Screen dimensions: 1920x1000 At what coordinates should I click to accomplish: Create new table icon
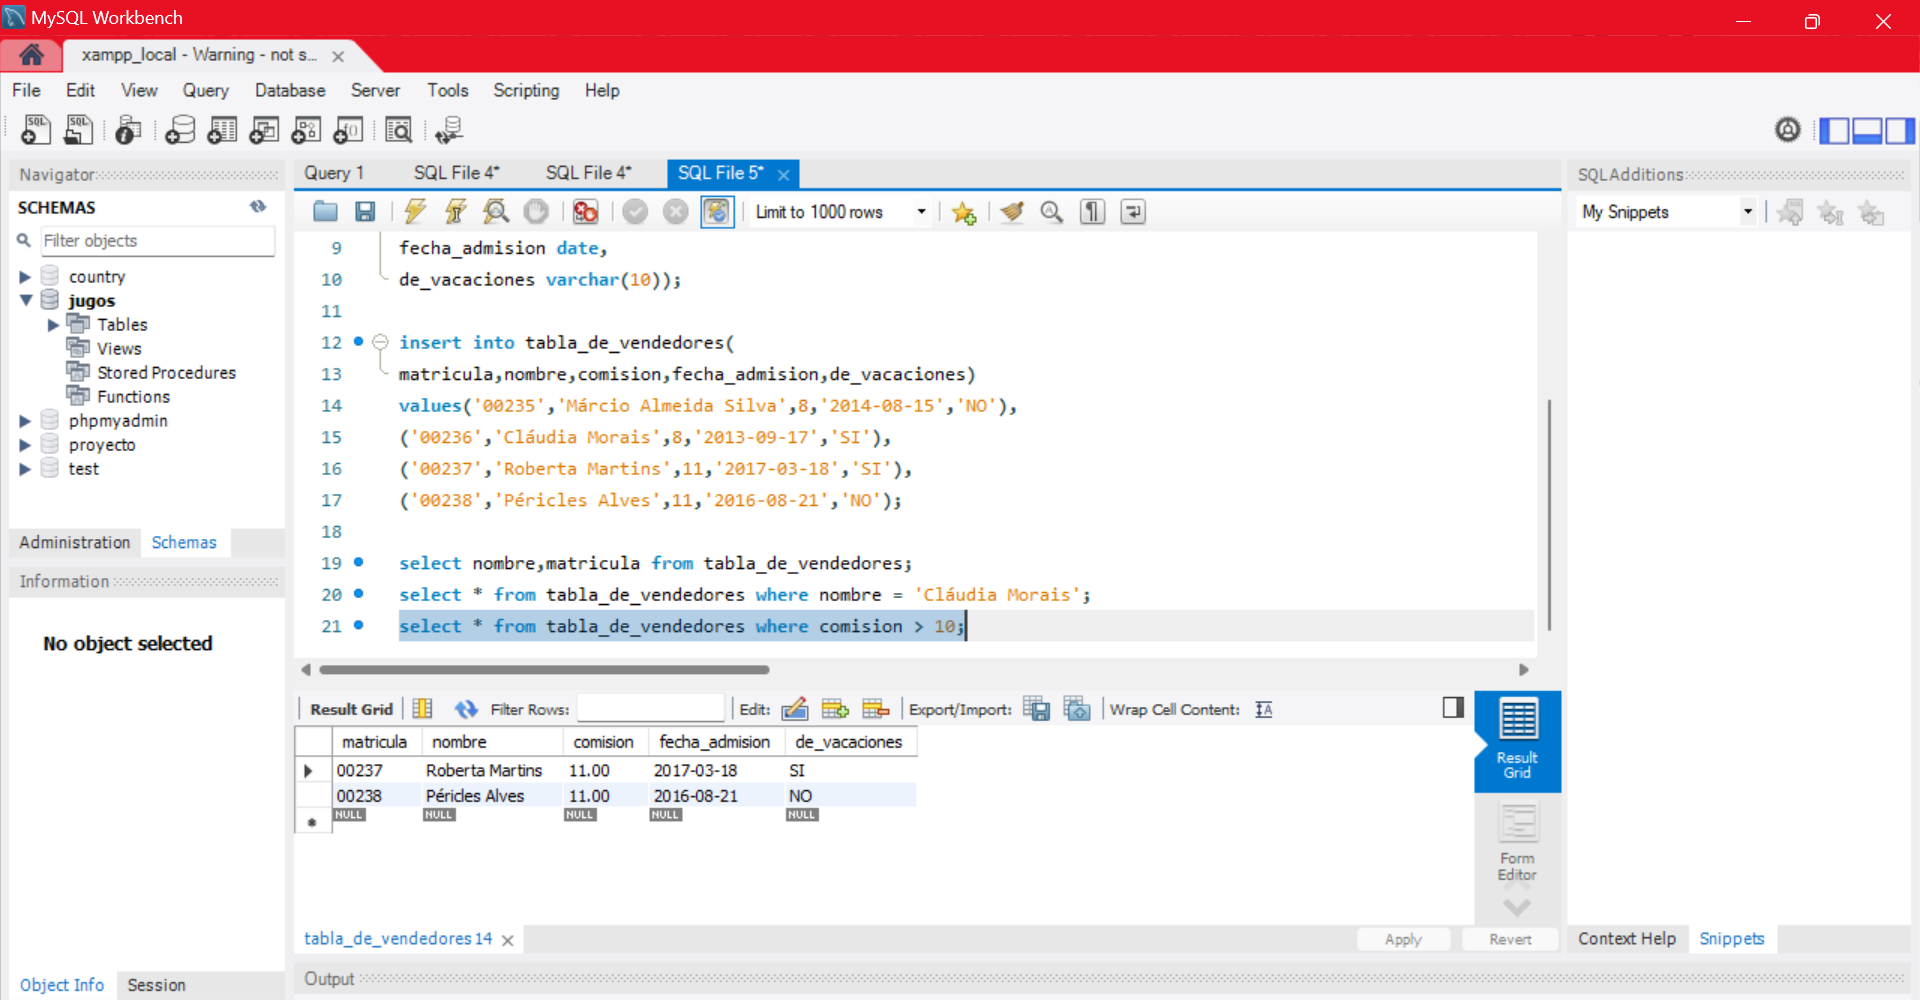tap(222, 129)
